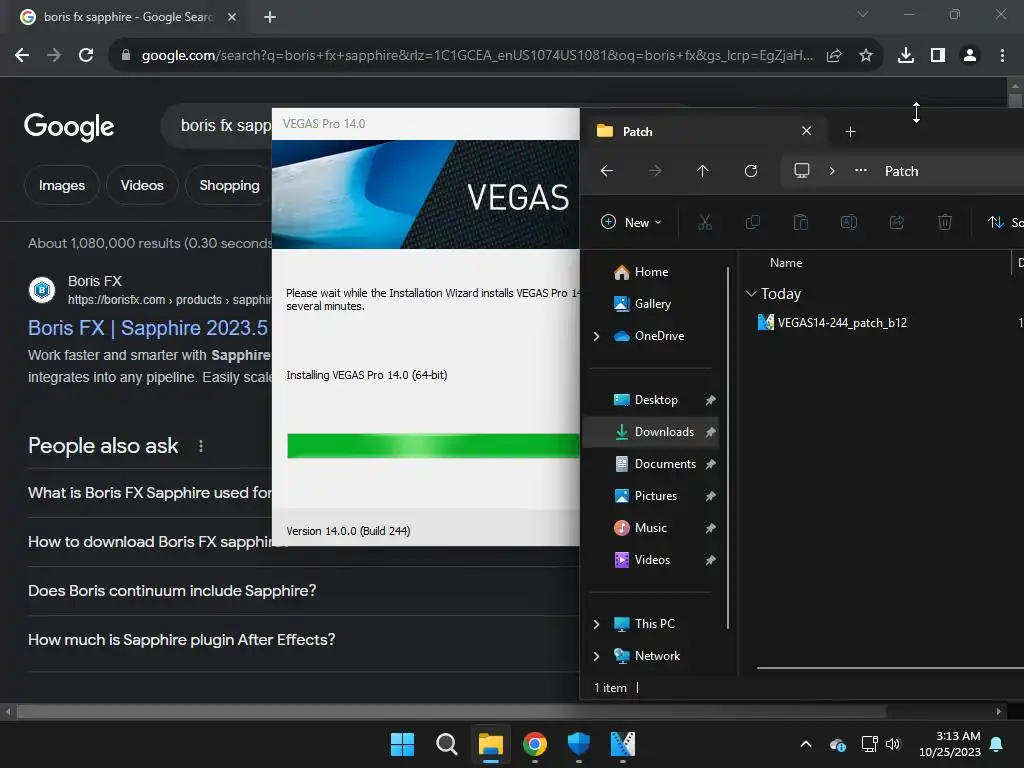Screen dimensions: 1024x768
Task: Open the New dropdown in File Explorer
Action: [631, 223]
